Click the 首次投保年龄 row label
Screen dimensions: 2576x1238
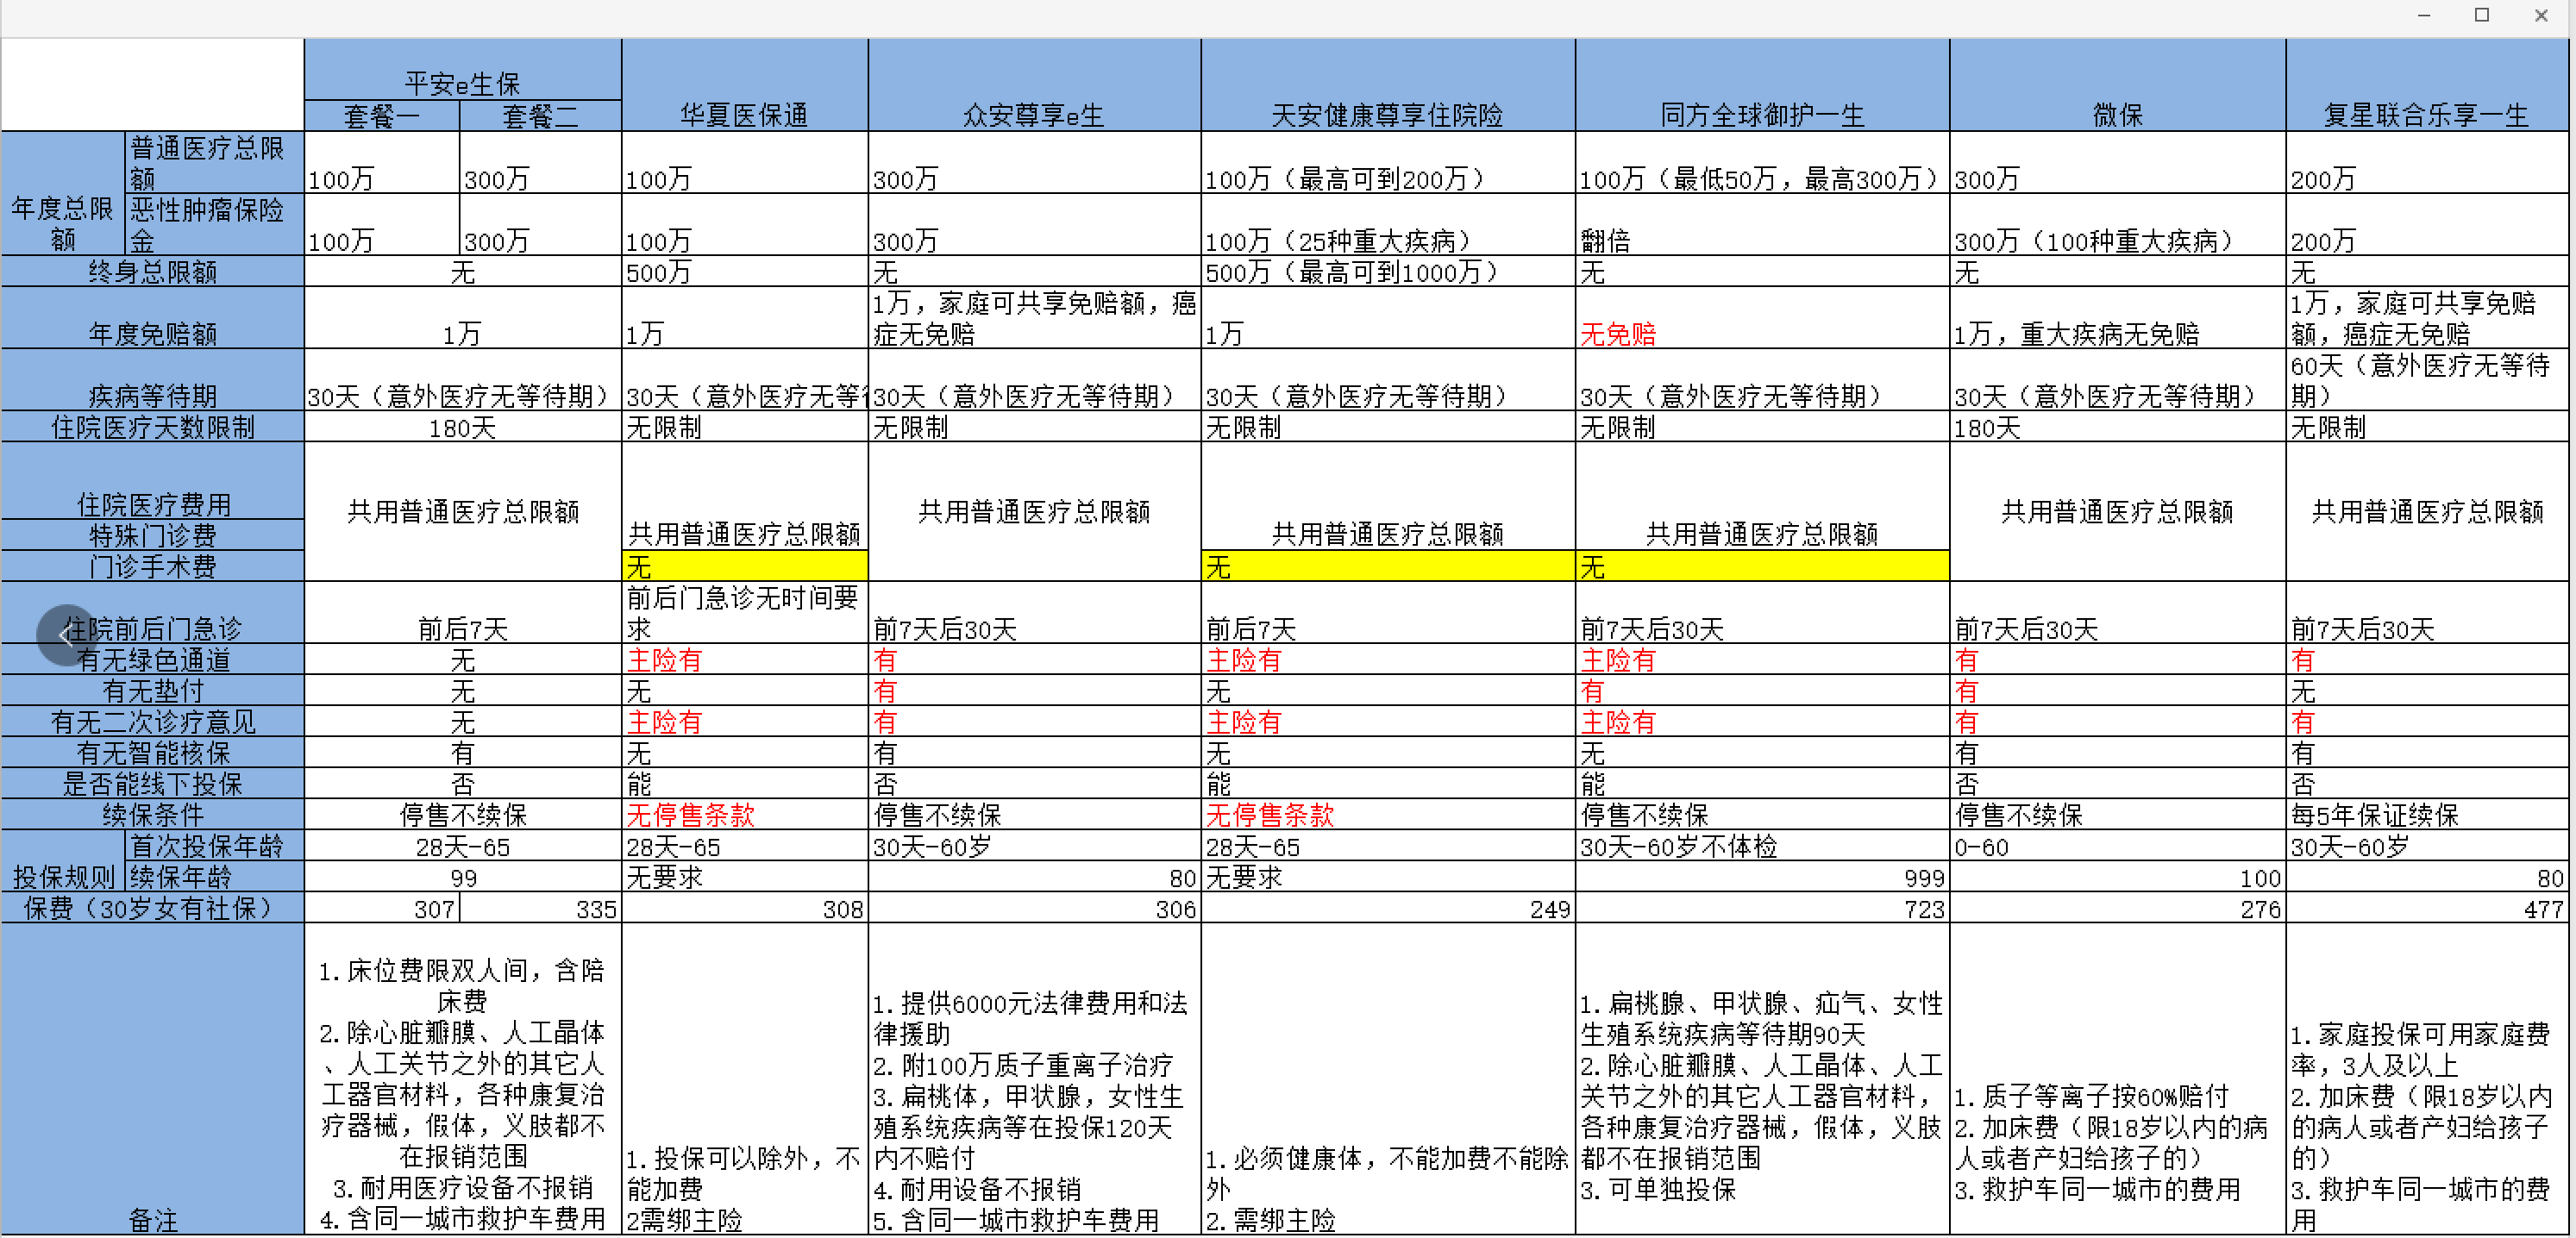[214, 845]
